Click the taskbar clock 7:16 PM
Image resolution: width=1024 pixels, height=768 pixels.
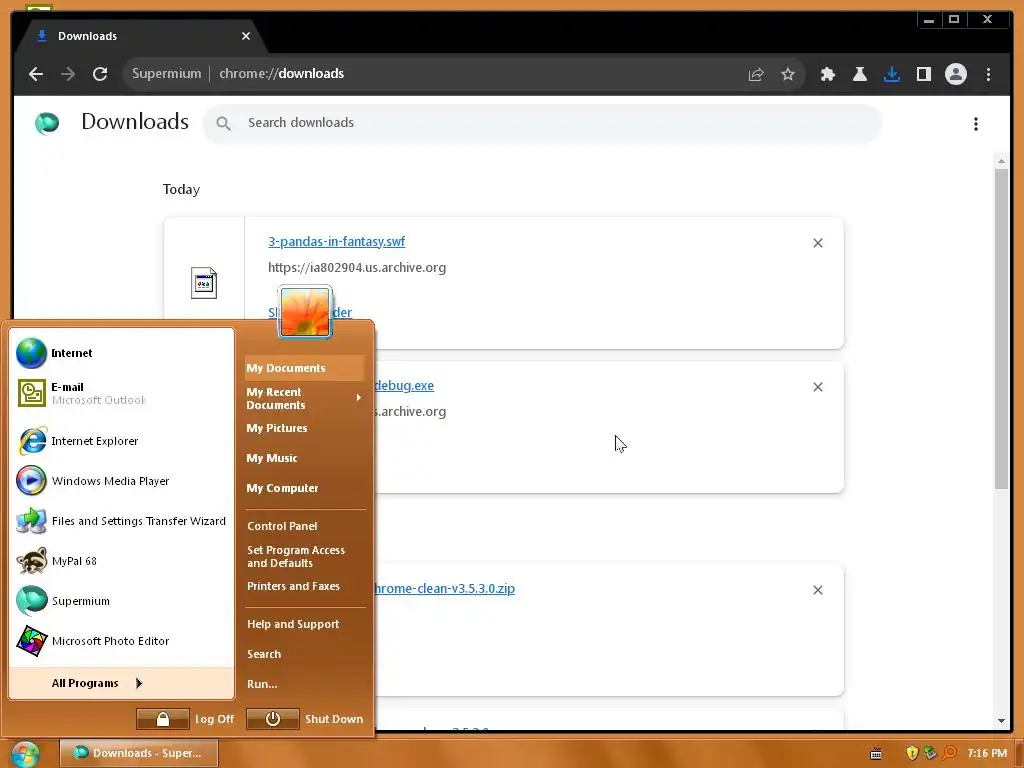point(987,753)
